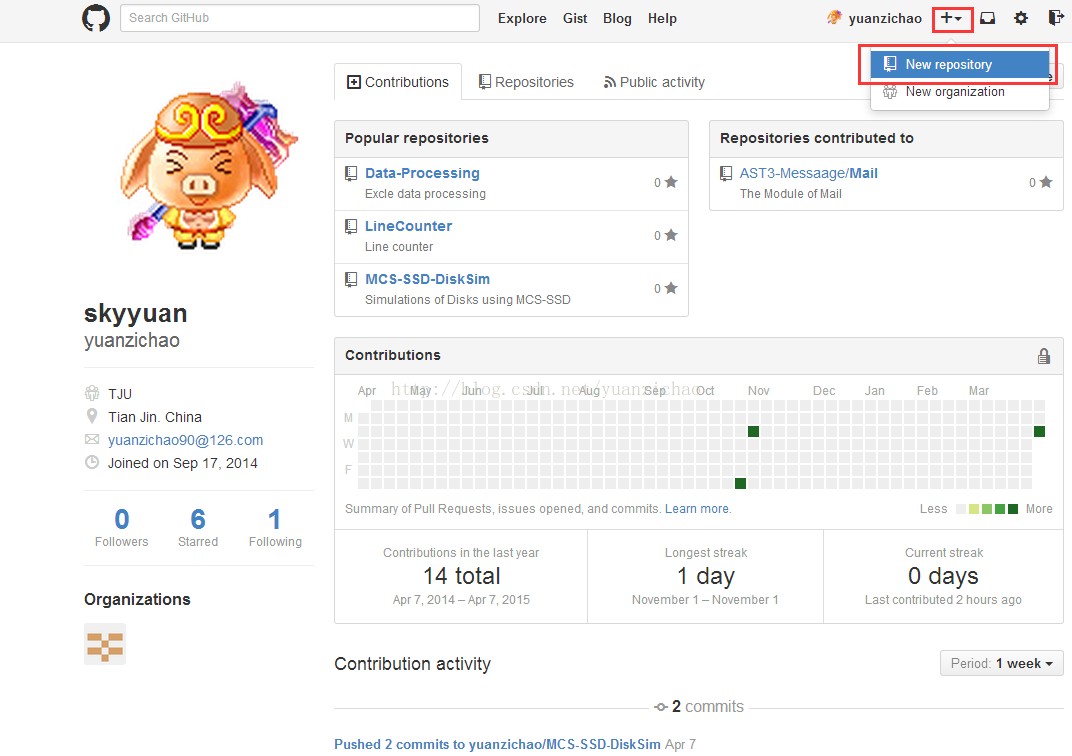This screenshot has width=1072, height=756.
Task: Open the LineCounter repository
Action: click(x=408, y=226)
